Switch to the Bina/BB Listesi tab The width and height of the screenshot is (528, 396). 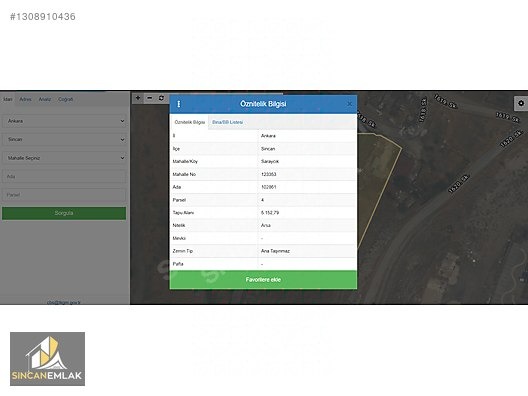coord(227,122)
